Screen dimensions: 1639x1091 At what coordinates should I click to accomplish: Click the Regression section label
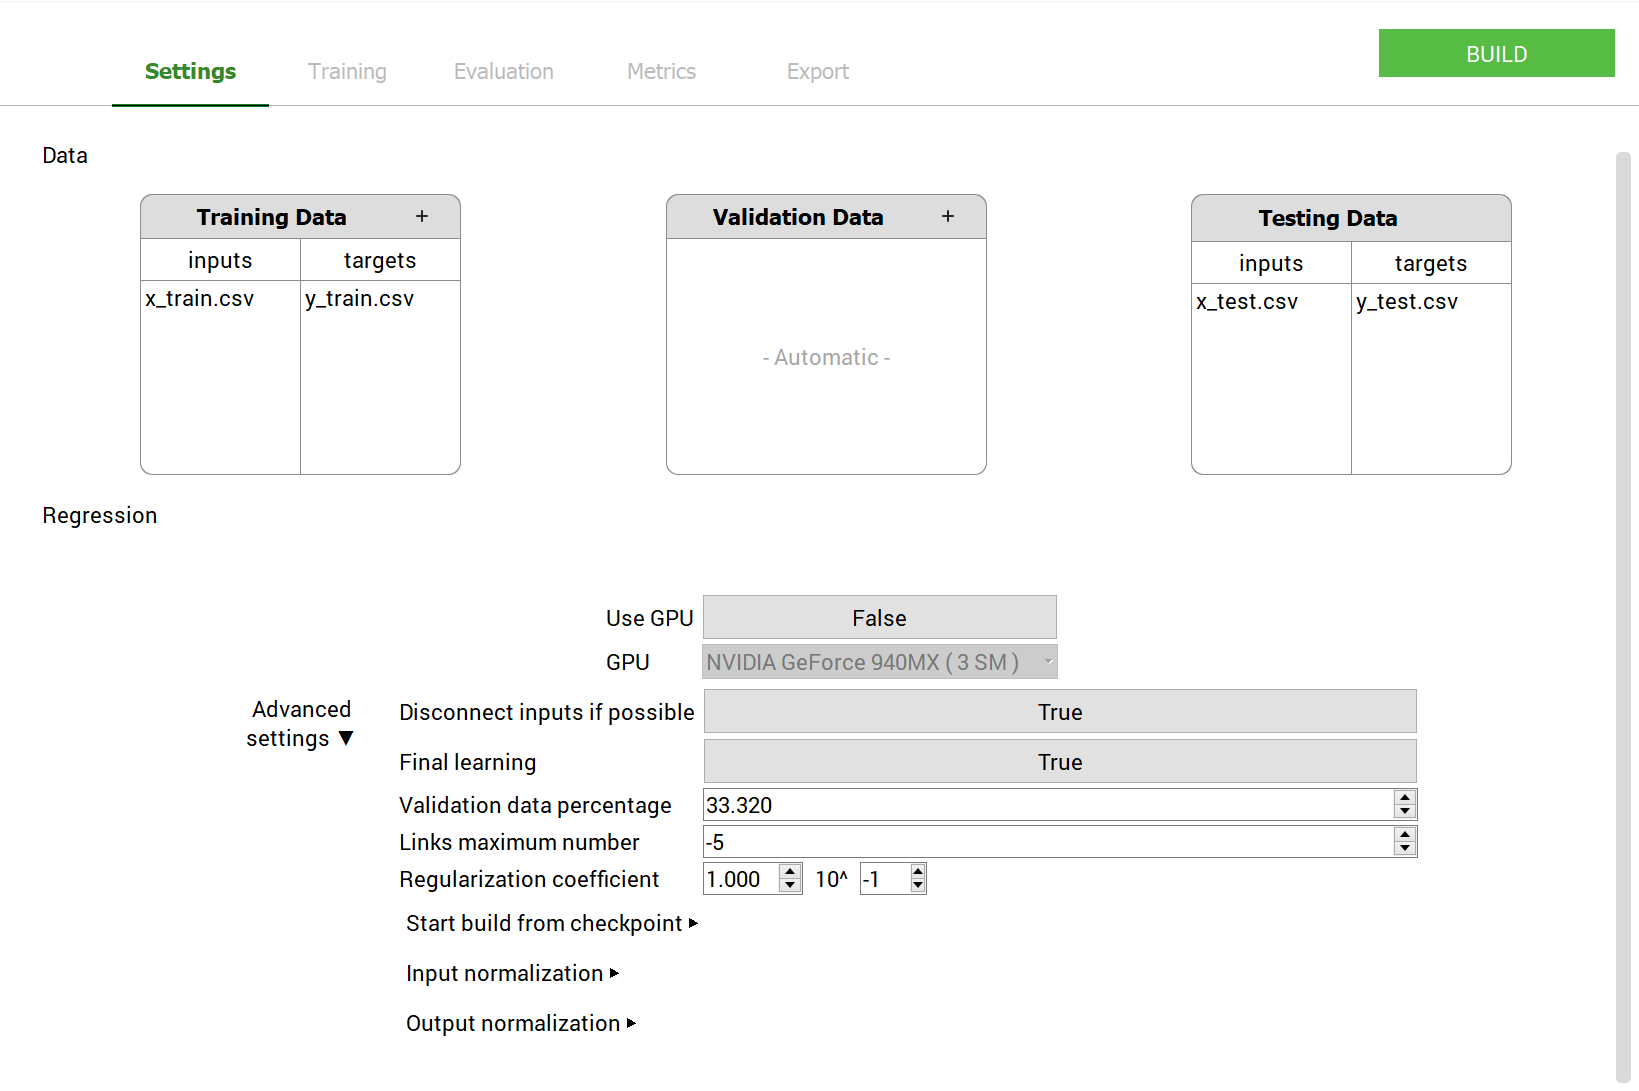pos(100,515)
